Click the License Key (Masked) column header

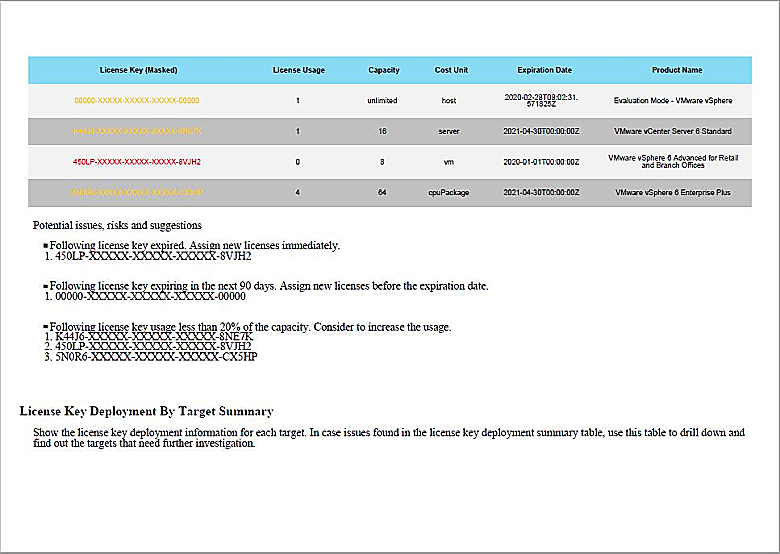pos(138,70)
